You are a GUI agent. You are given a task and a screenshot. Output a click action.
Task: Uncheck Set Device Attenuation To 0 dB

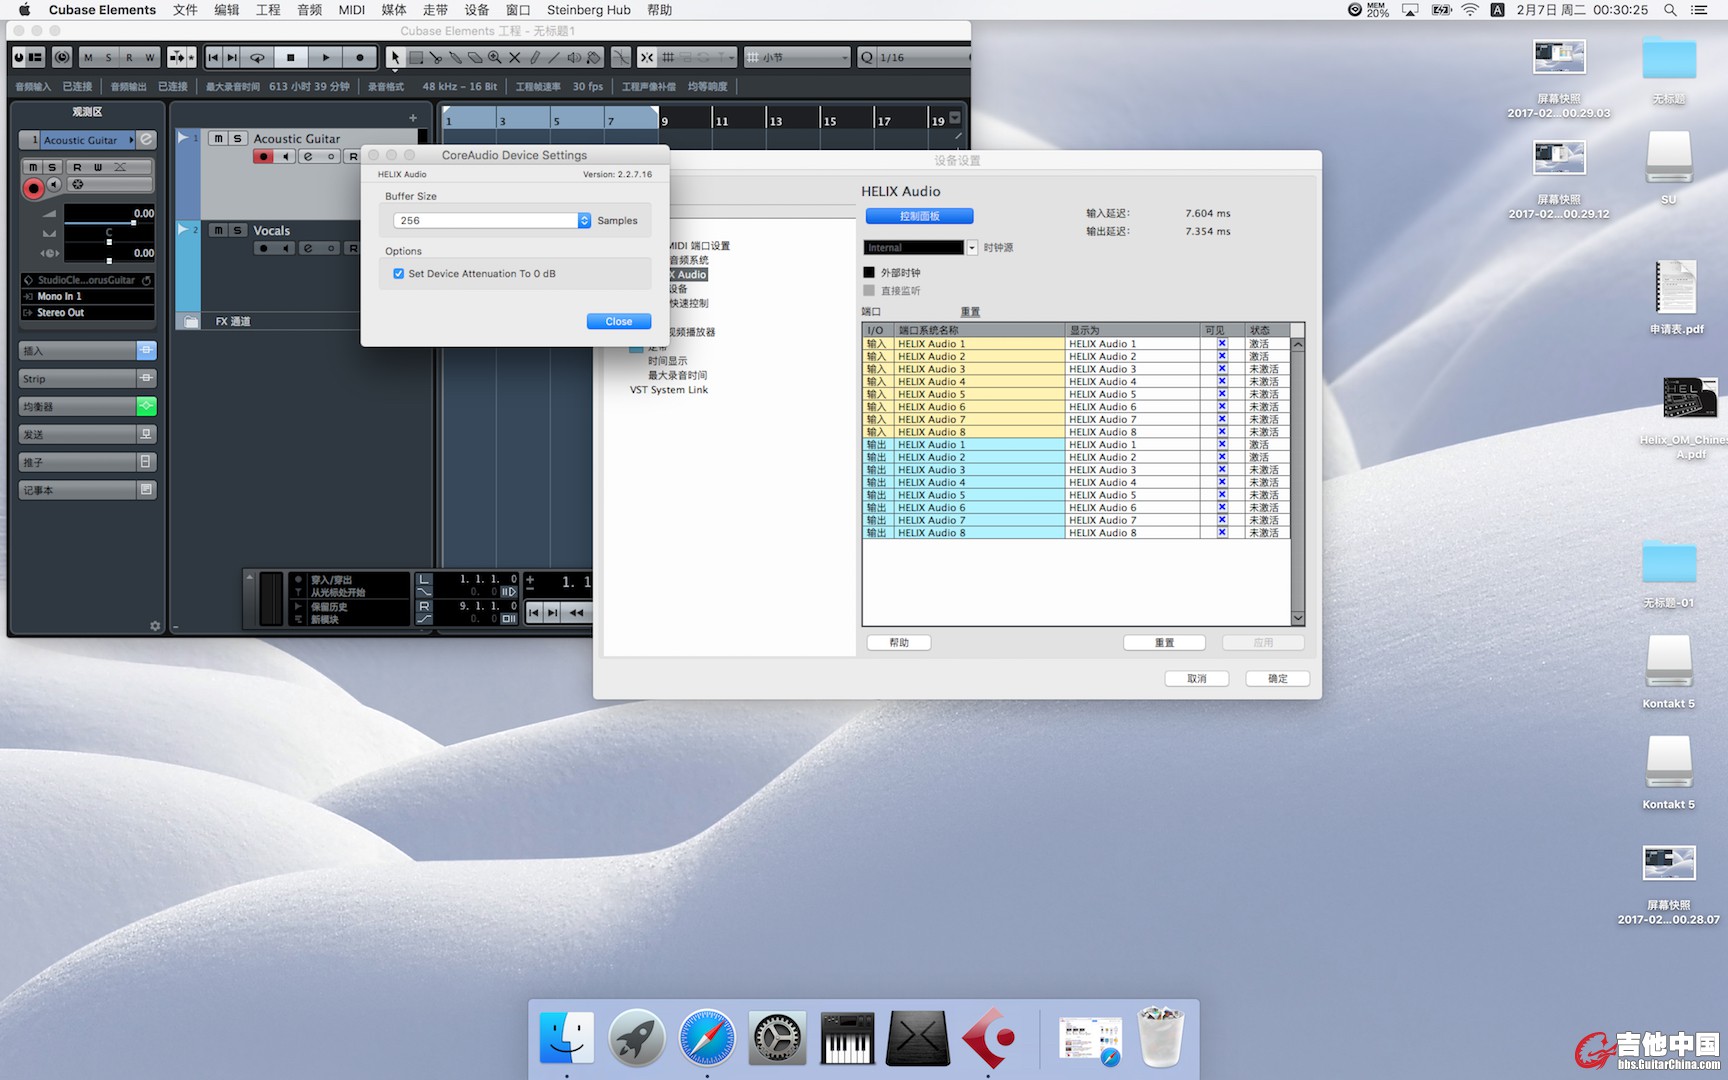(399, 274)
